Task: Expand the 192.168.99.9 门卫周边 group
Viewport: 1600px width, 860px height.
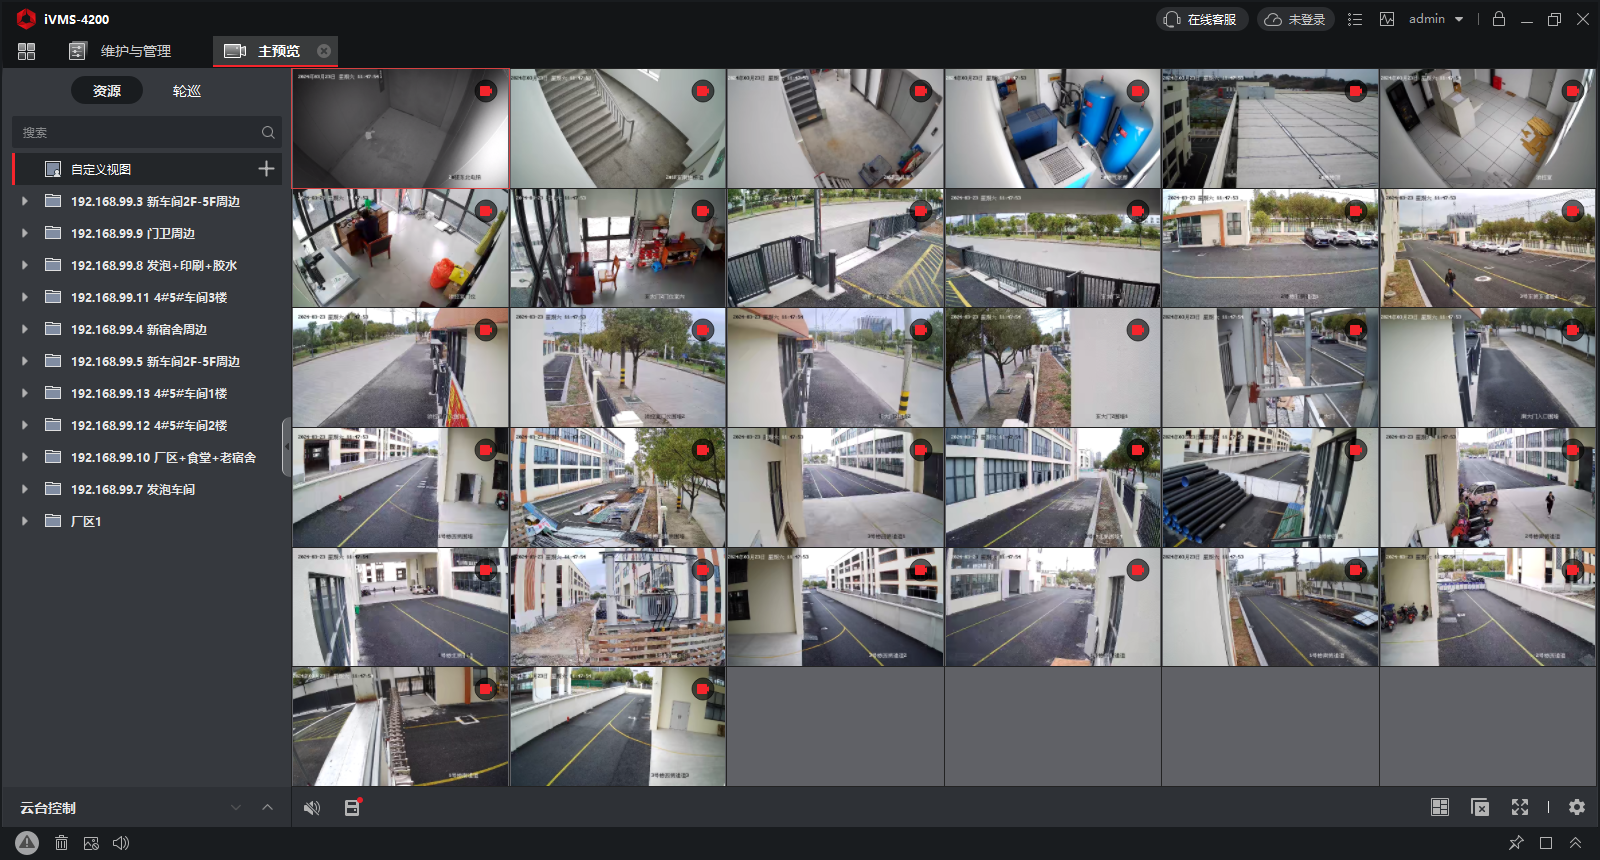Action: coord(25,233)
